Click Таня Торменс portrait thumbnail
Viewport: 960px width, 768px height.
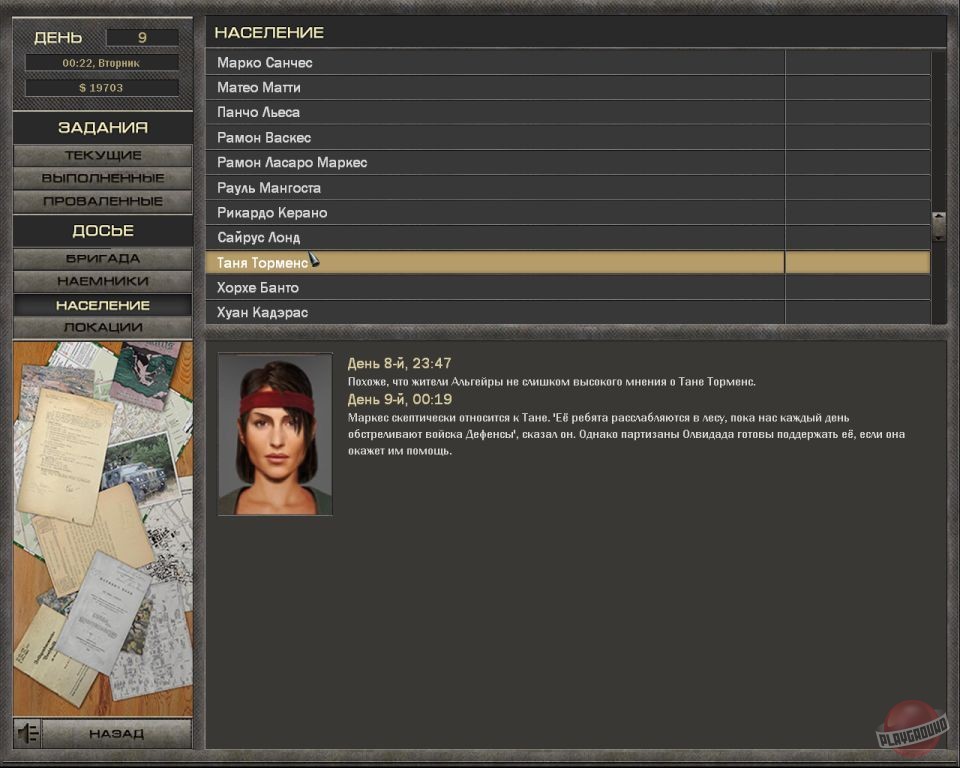point(275,434)
